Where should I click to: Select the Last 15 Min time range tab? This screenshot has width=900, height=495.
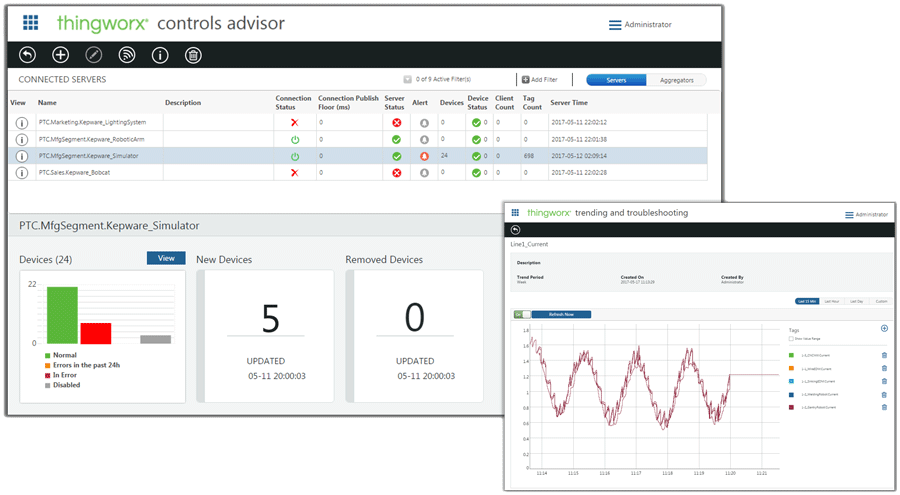807,301
